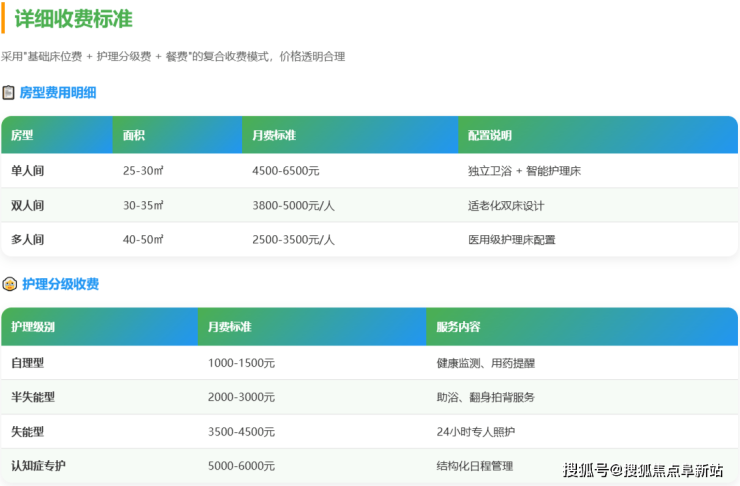Click the face icon beside 护理分级收费
The width and height of the screenshot is (740, 486).
tap(9, 284)
